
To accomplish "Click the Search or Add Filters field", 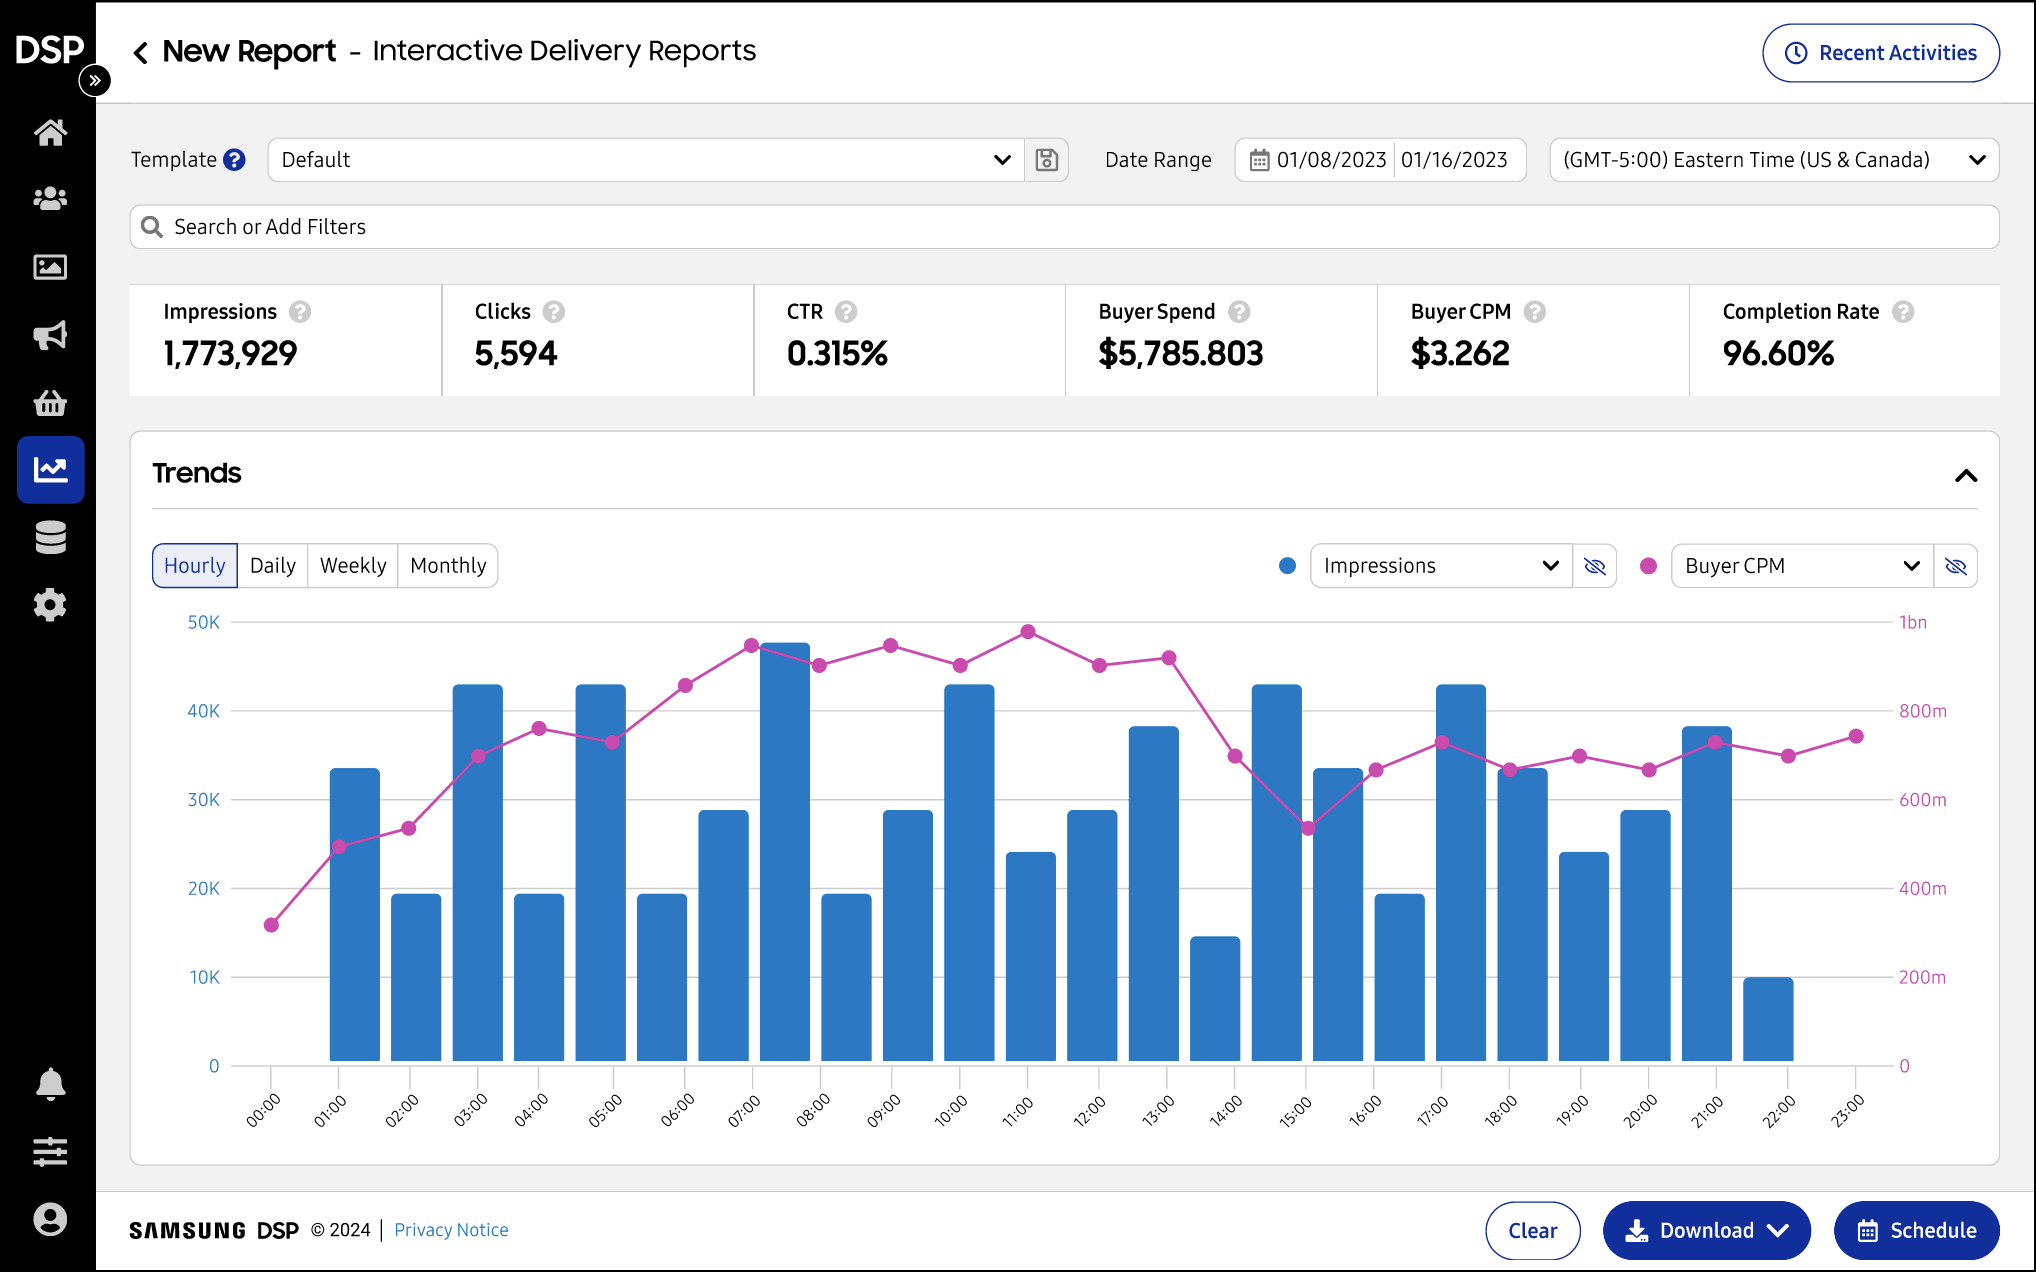I will pyautogui.click(x=1064, y=227).
